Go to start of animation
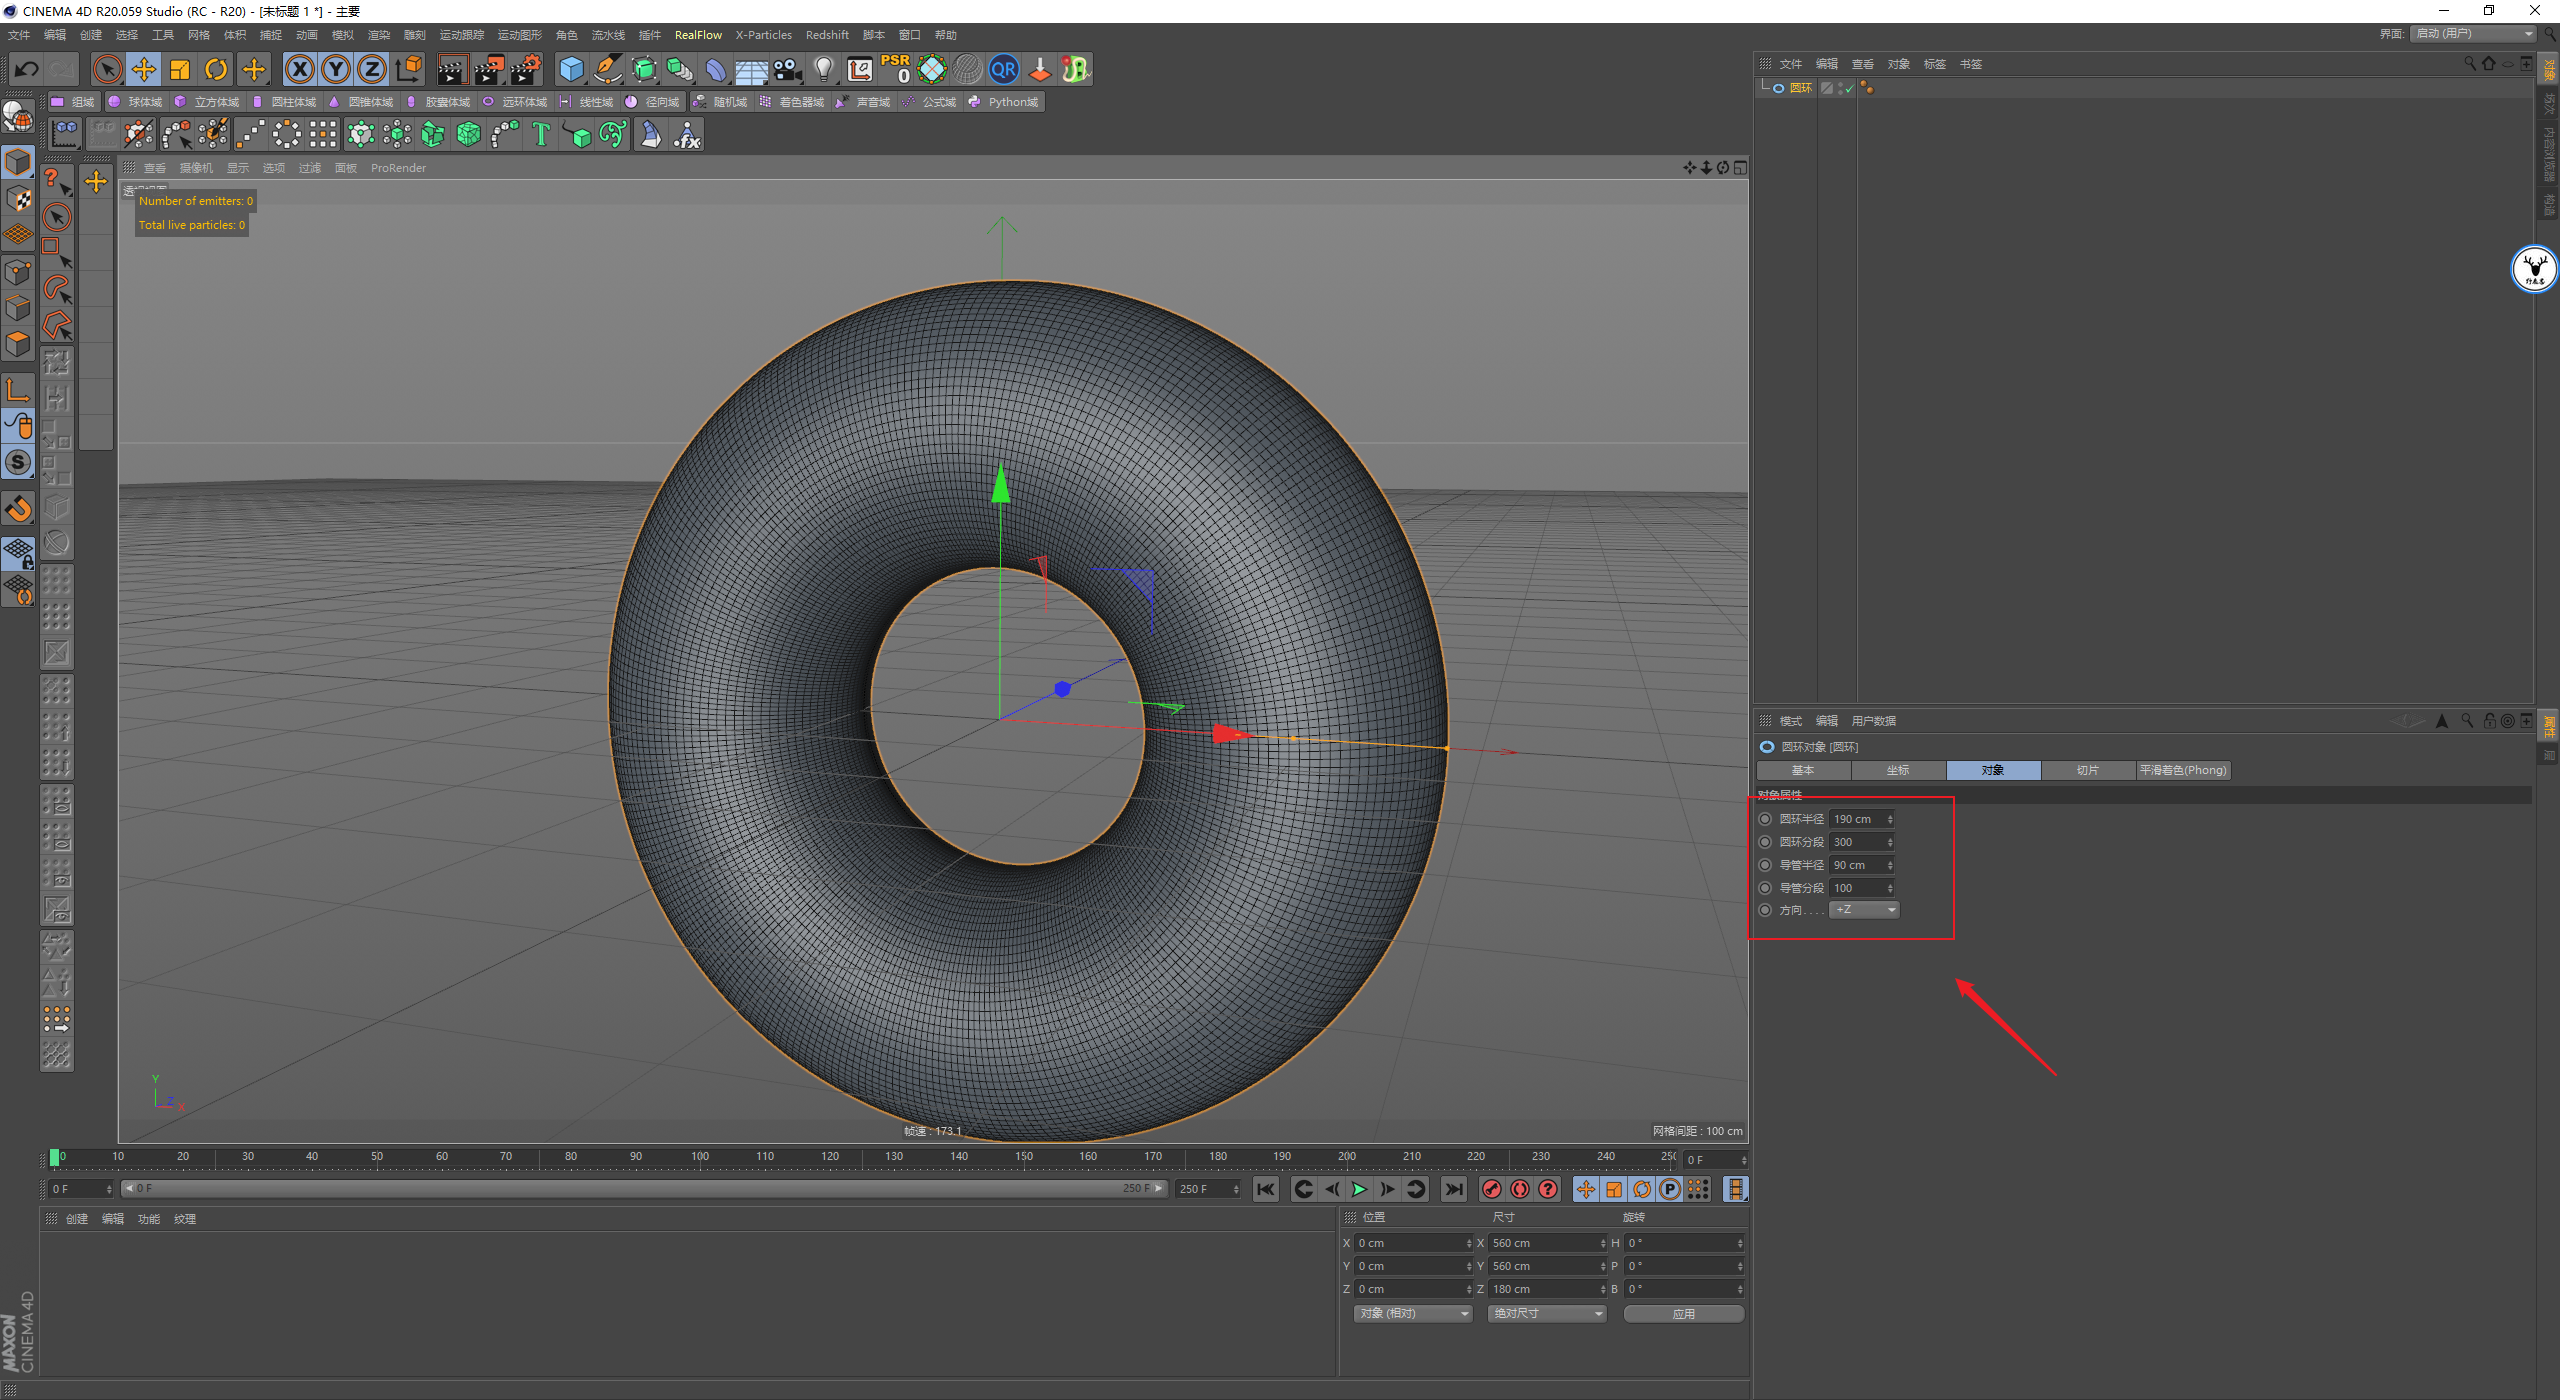2560x1400 pixels. [x=1266, y=1189]
